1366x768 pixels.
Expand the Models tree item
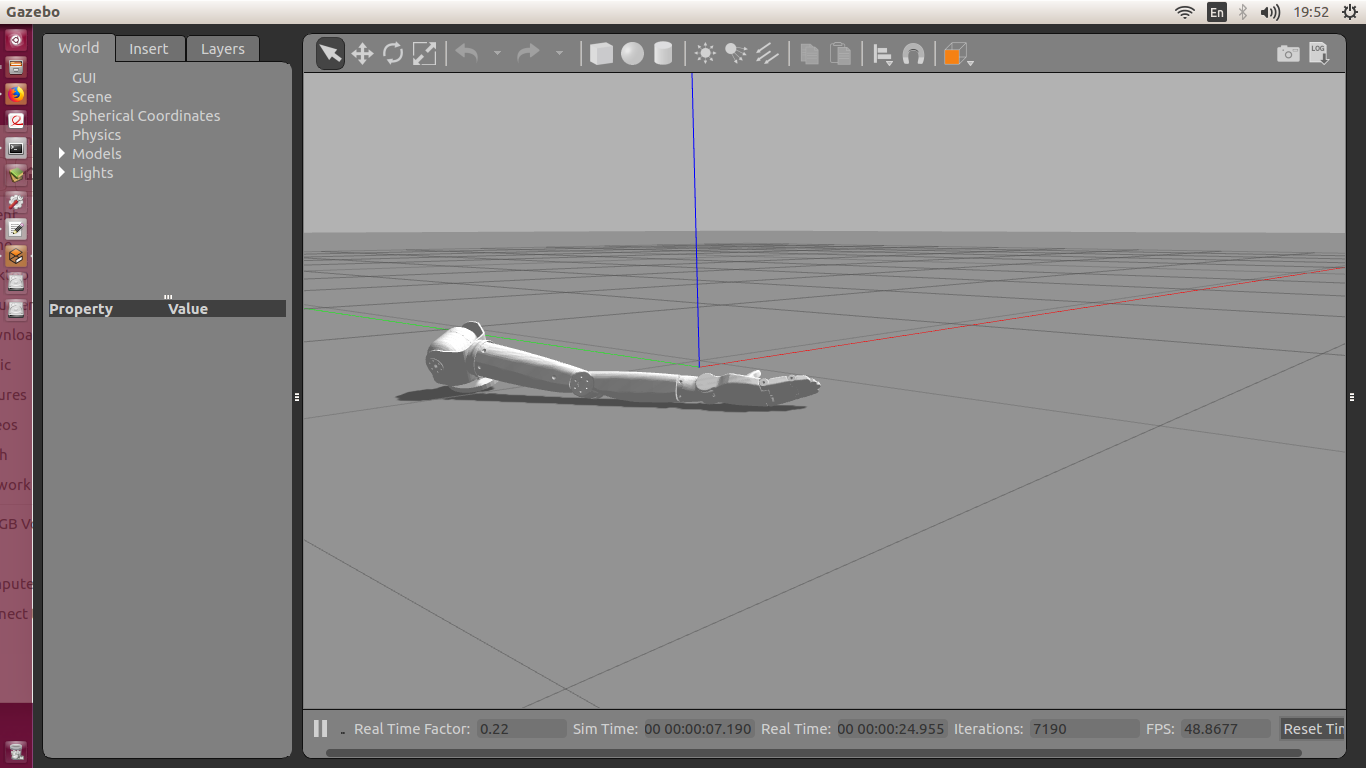62,154
